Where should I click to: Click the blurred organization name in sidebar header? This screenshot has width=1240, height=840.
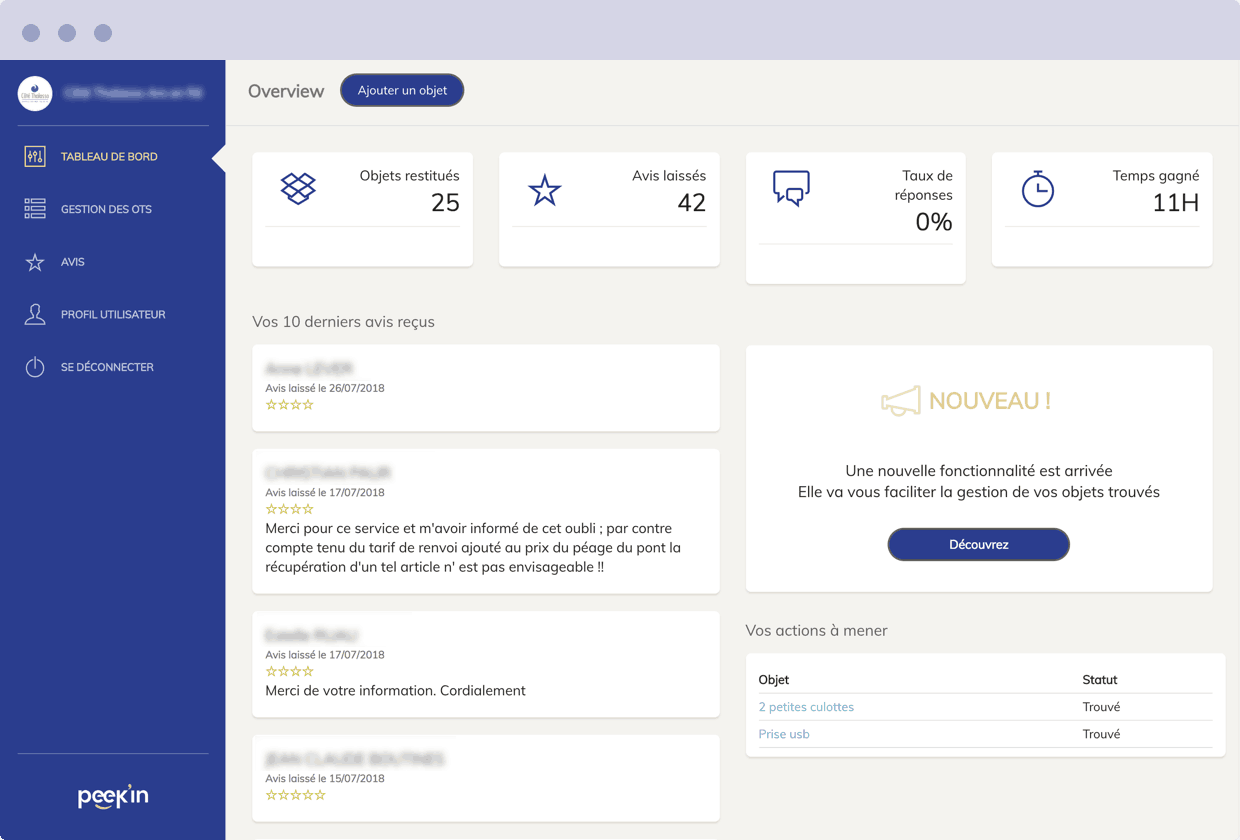[x=133, y=93]
